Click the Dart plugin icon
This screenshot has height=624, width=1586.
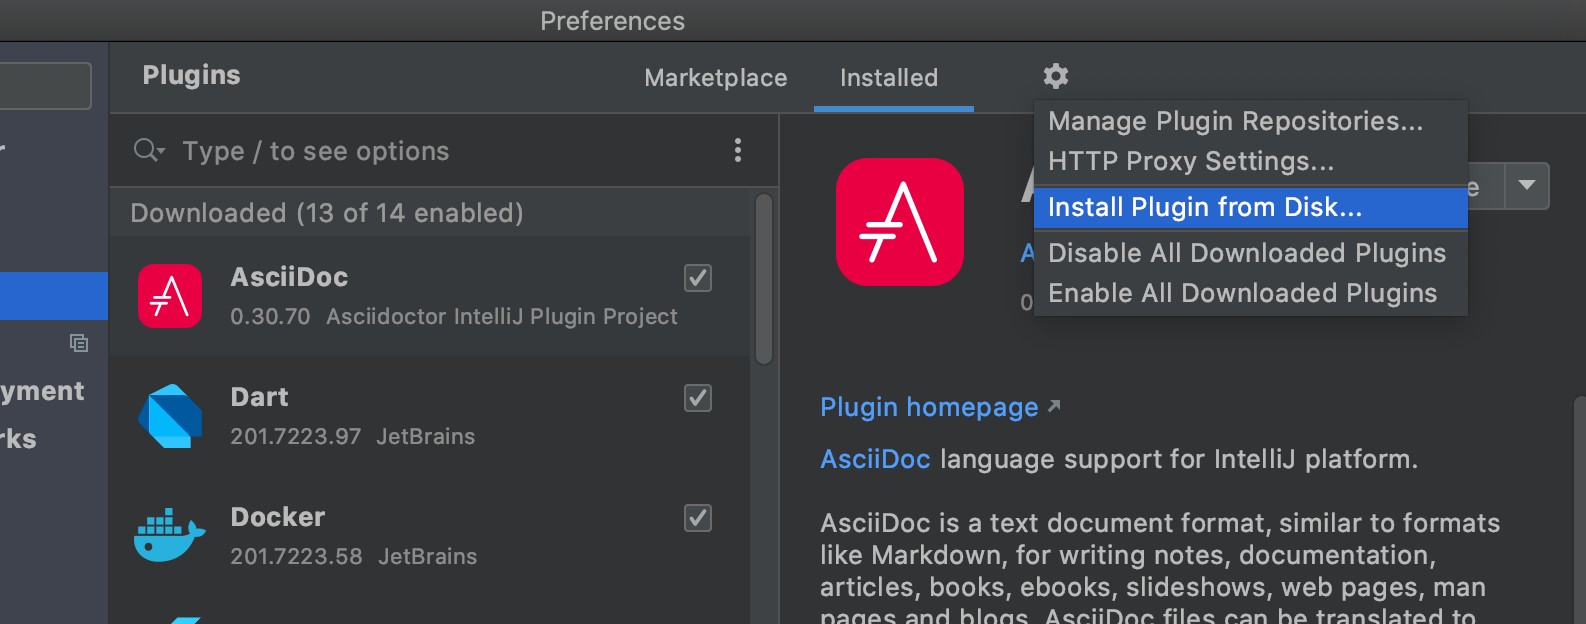[170, 416]
